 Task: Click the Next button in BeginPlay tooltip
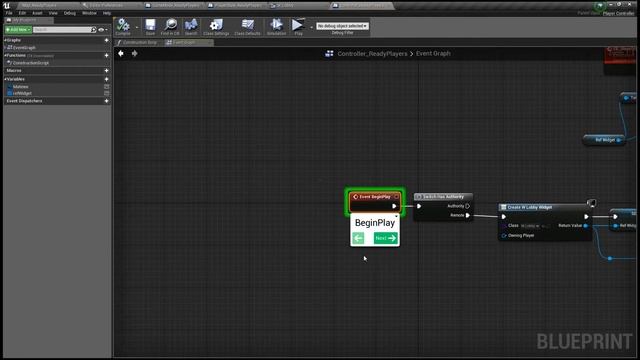pos(385,238)
